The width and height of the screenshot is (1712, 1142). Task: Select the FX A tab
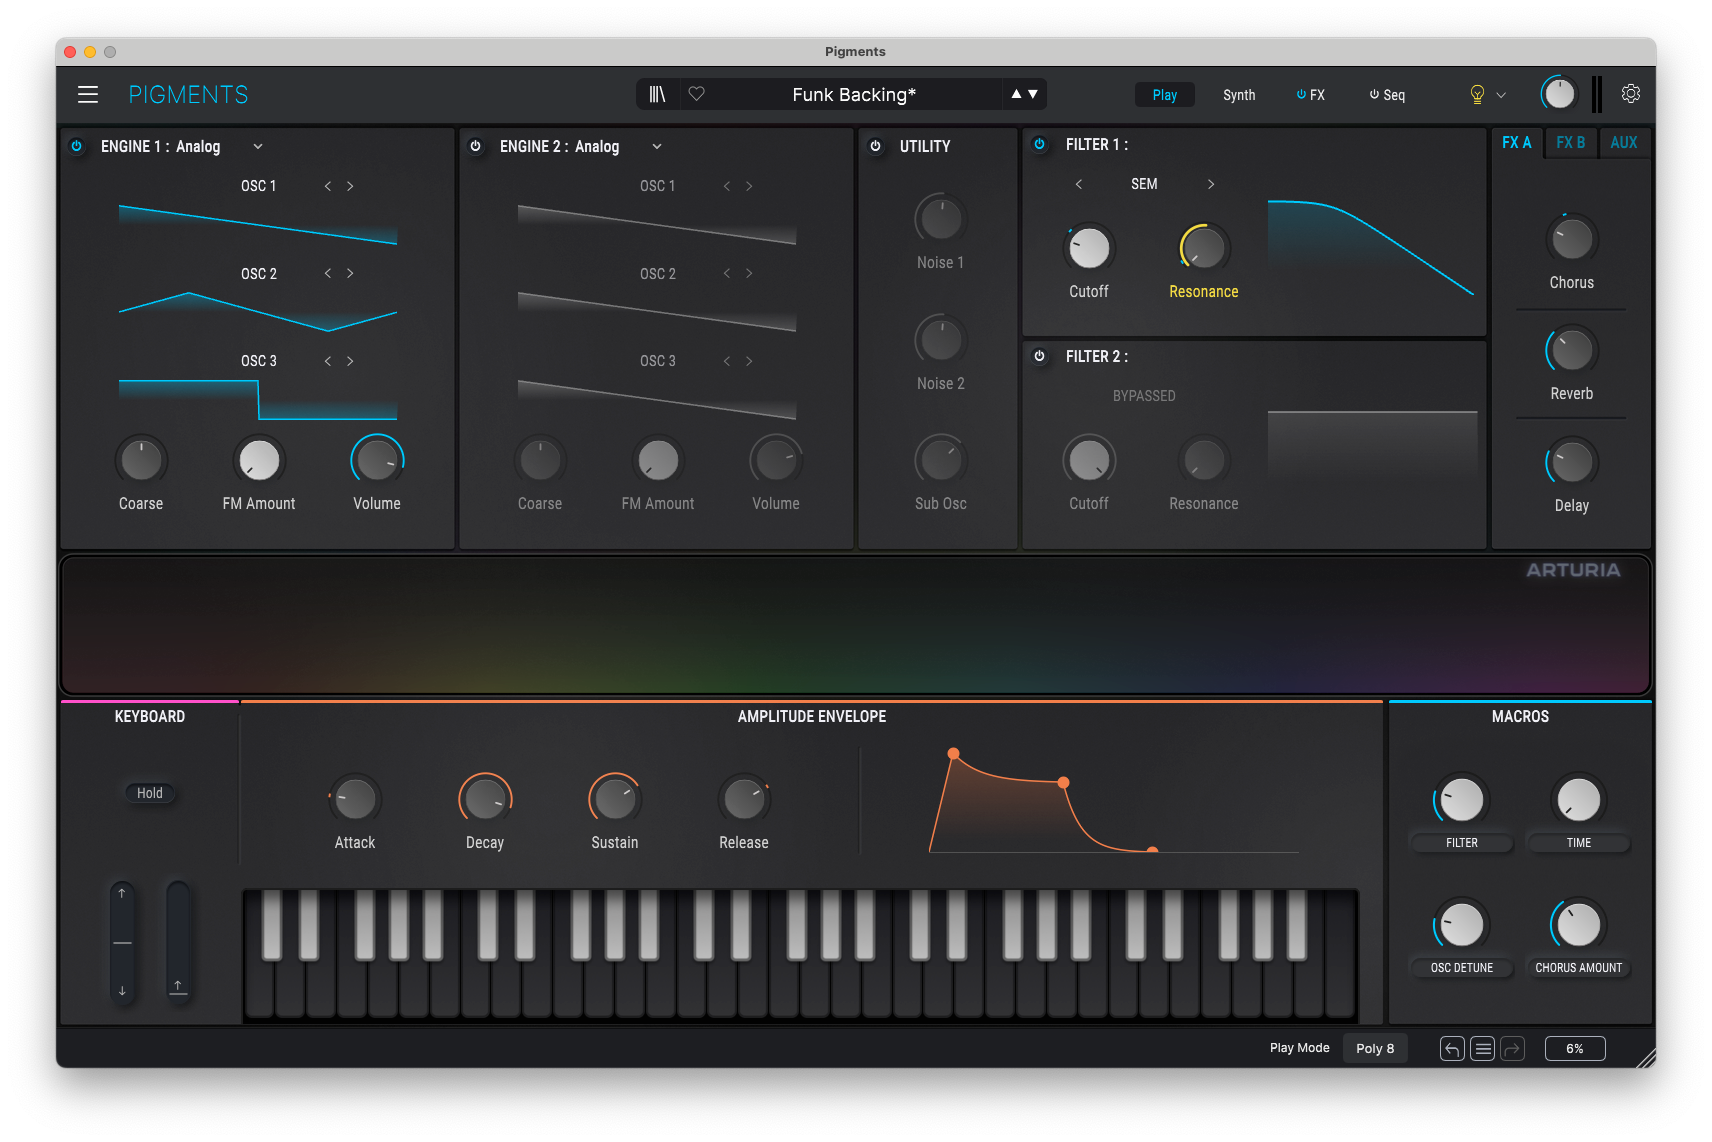(1517, 143)
